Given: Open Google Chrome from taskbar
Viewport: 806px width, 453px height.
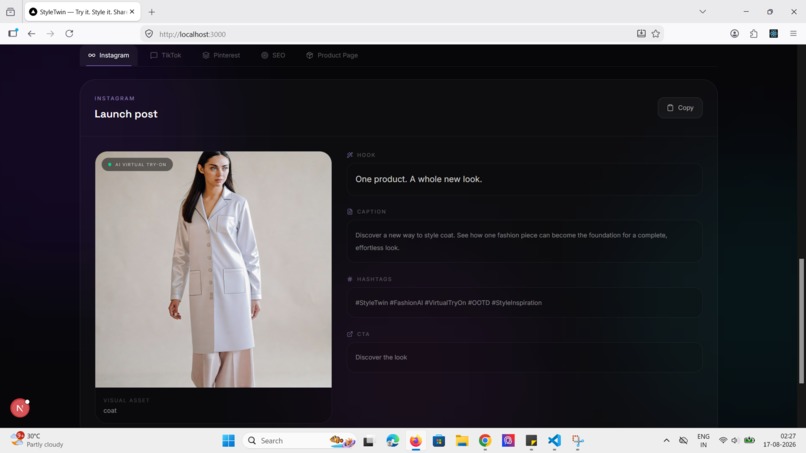Looking at the screenshot, I should (485, 440).
